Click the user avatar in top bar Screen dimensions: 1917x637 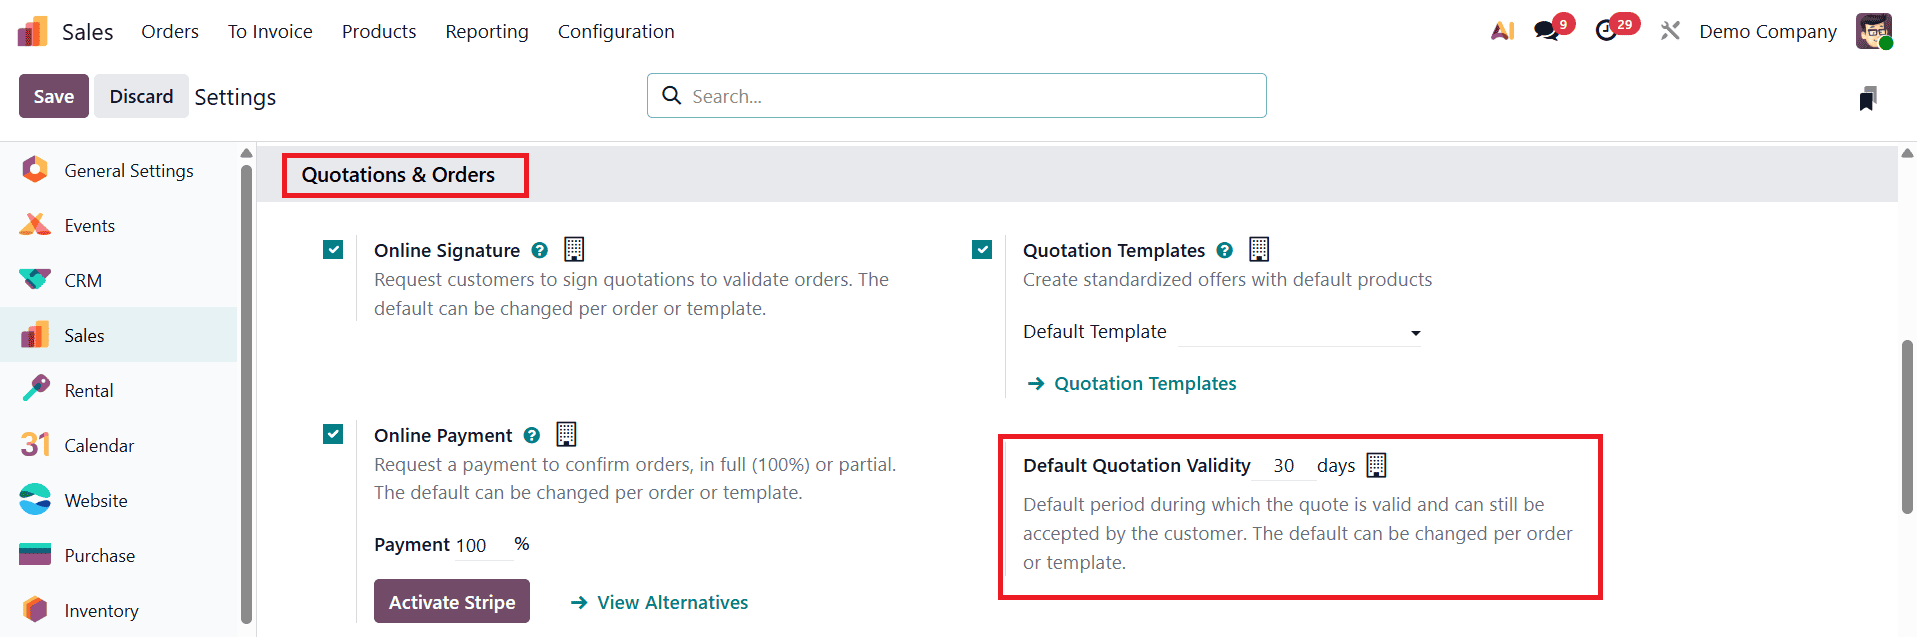pyautogui.click(x=1873, y=31)
